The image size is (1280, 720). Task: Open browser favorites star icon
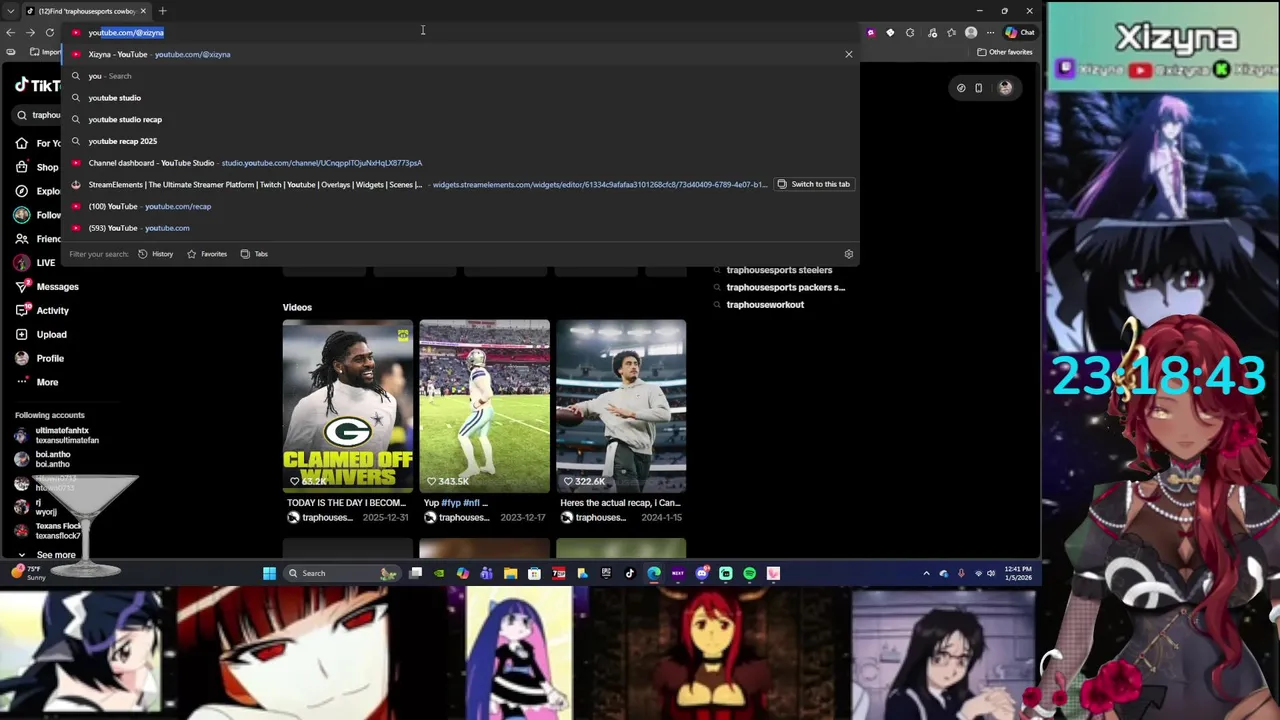click(951, 32)
